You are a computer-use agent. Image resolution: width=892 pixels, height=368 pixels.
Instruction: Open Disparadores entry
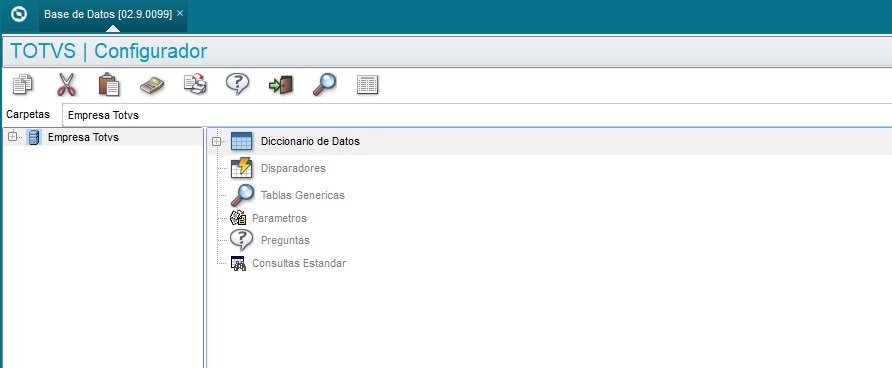point(293,168)
